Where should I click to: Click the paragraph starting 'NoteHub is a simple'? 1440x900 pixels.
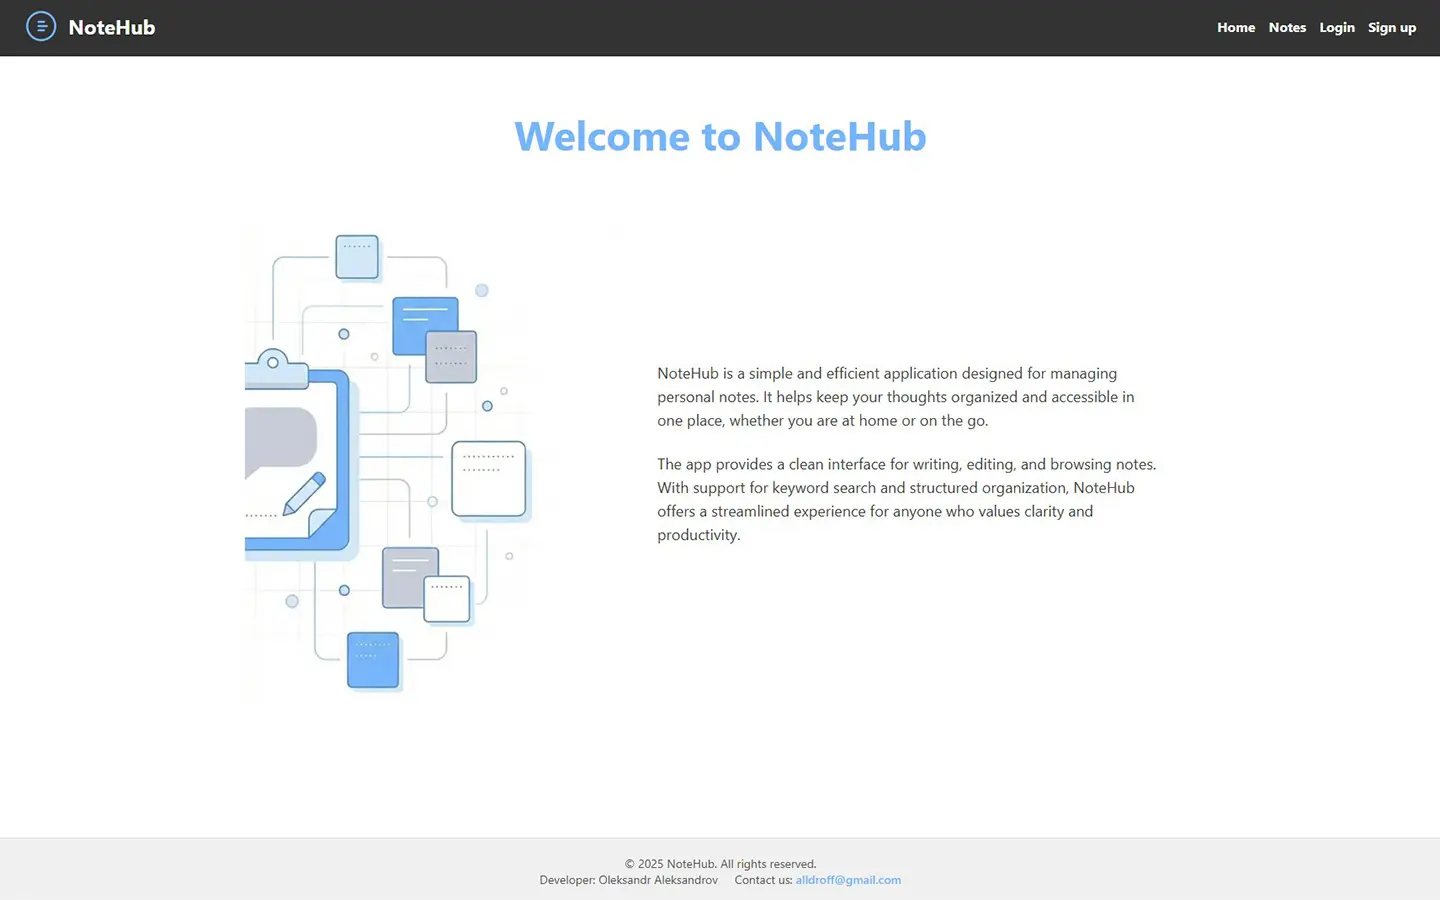[x=895, y=397]
